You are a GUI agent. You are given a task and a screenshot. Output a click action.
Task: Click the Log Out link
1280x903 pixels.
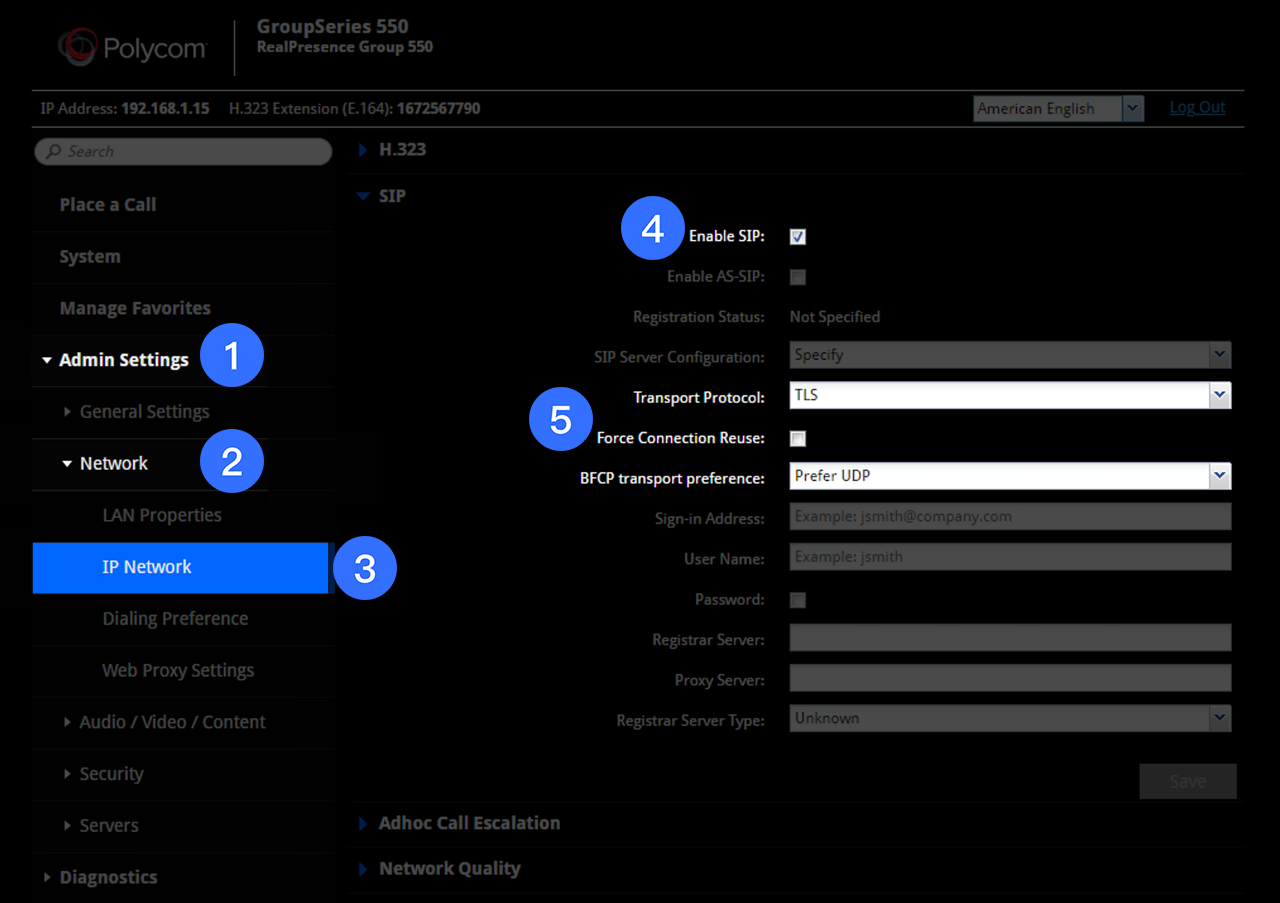click(x=1197, y=107)
